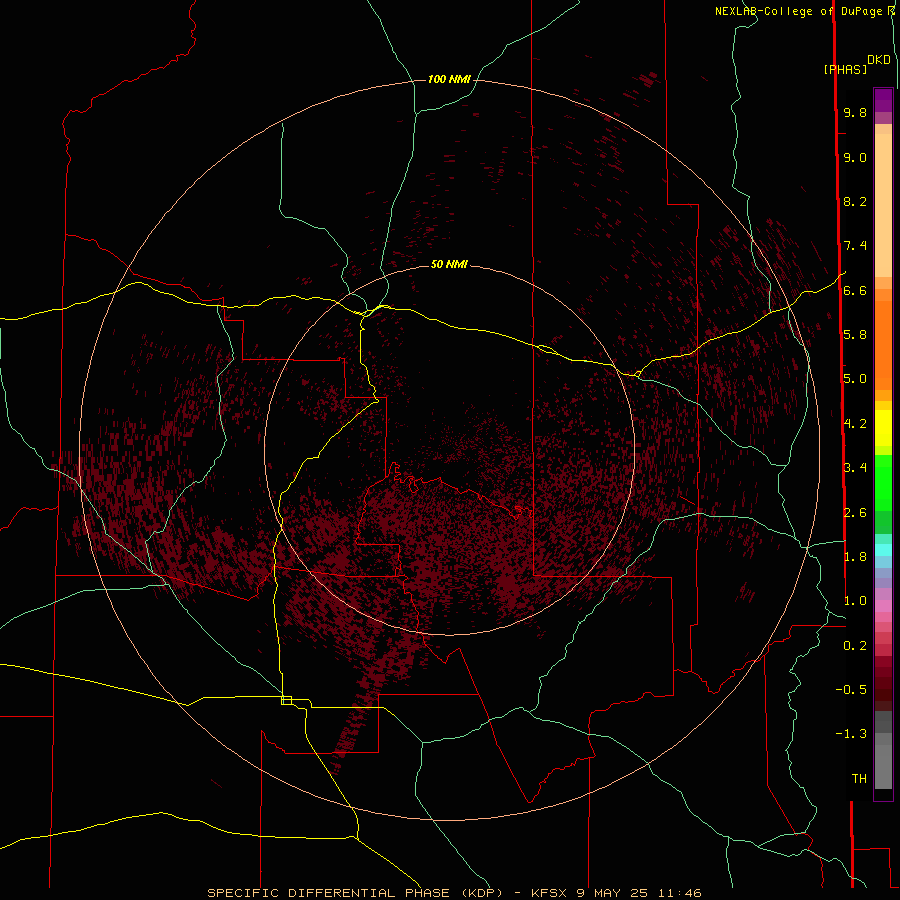
Task: Click the 1.0 value on color scale
Action: click(855, 601)
